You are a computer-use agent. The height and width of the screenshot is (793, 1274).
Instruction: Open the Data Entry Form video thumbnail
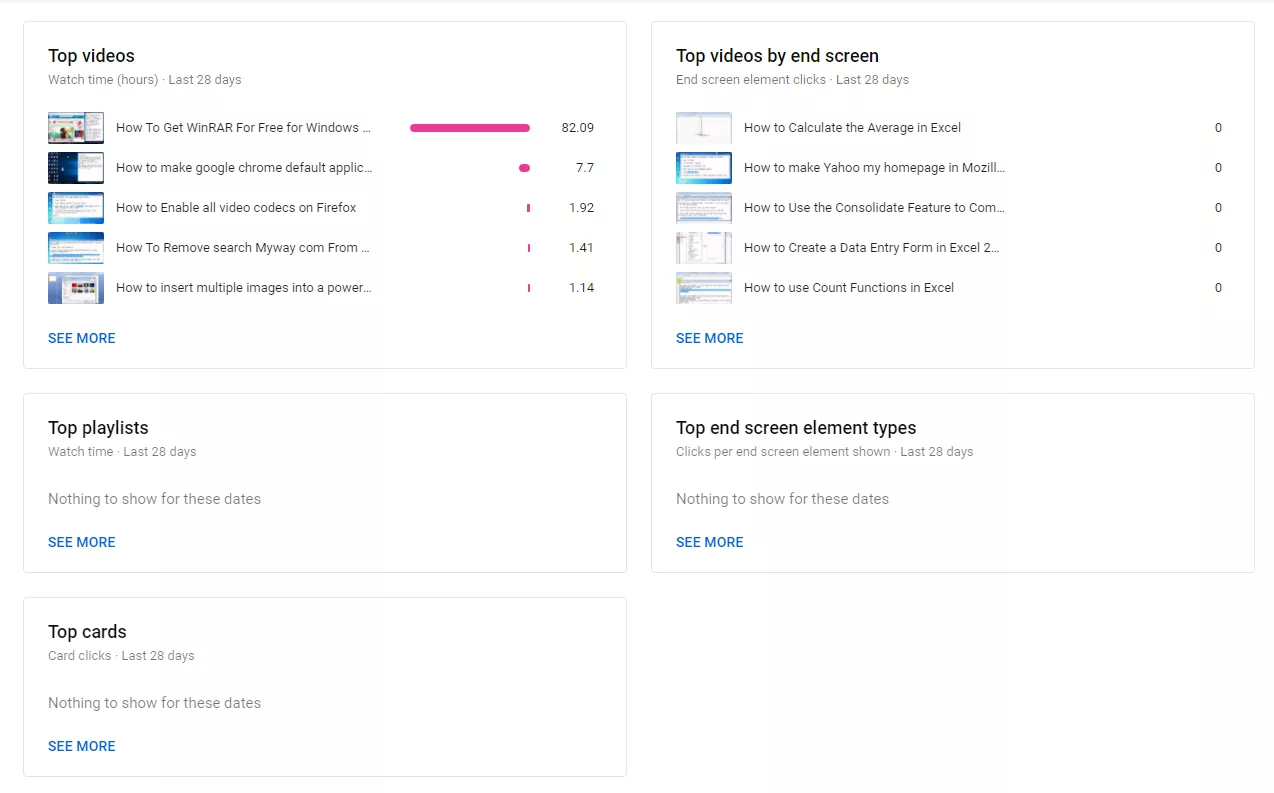tap(704, 248)
